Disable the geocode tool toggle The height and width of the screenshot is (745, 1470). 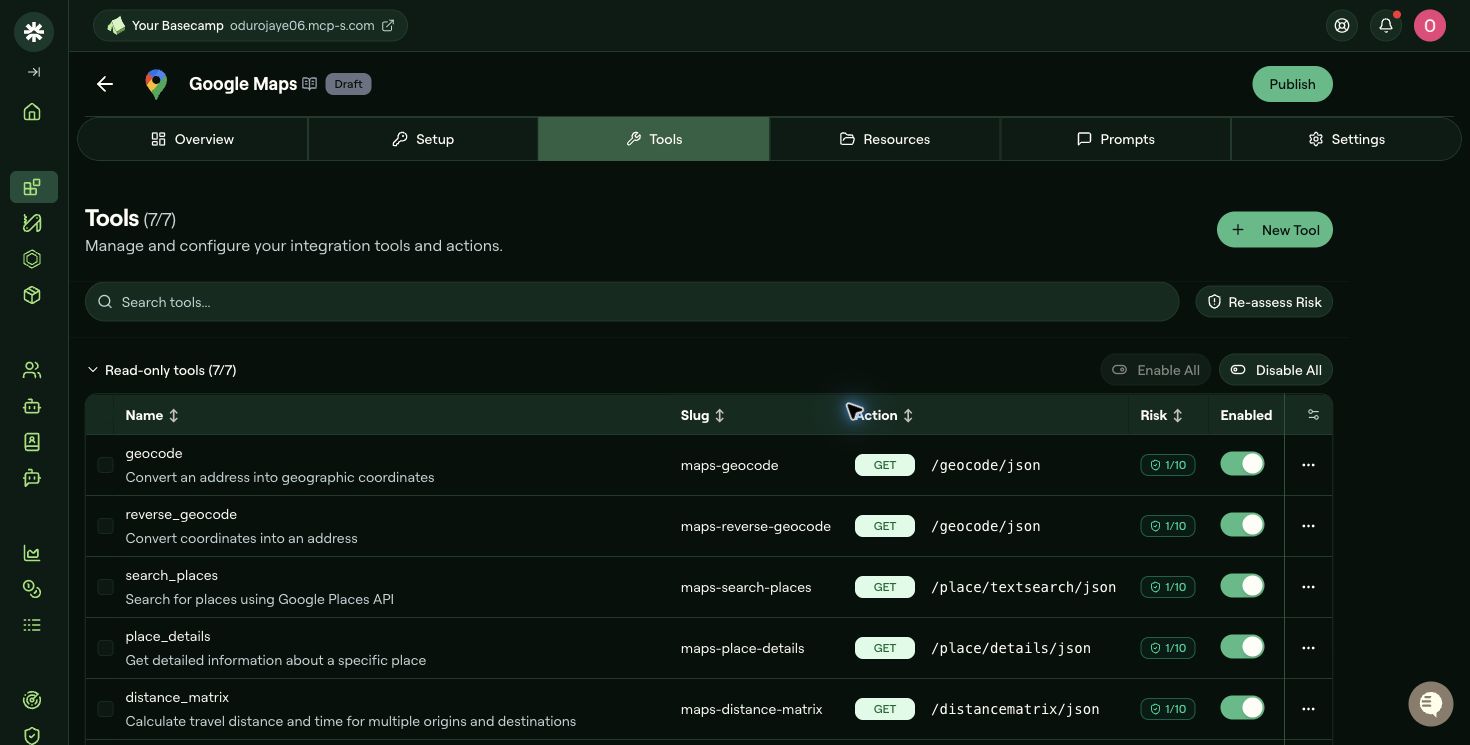point(1242,464)
